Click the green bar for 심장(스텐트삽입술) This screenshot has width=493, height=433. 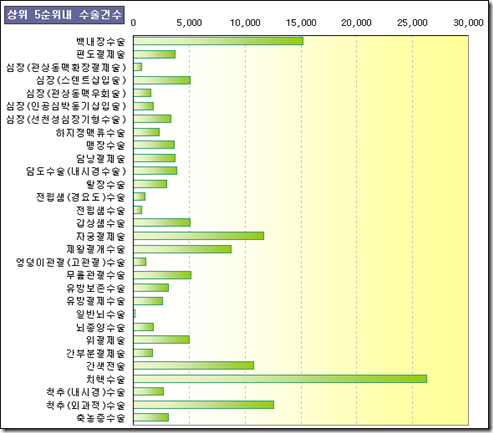pos(162,80)
